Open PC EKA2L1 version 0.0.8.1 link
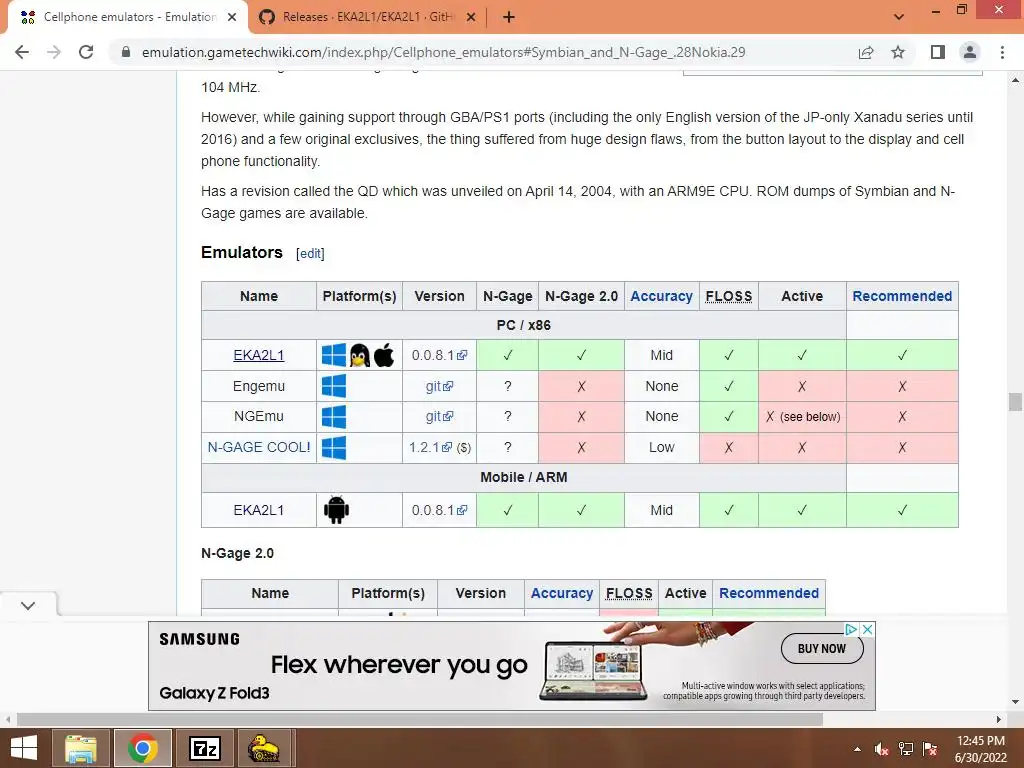Image resolution: width=1024 pixels, height=768 pixels. 440,355
